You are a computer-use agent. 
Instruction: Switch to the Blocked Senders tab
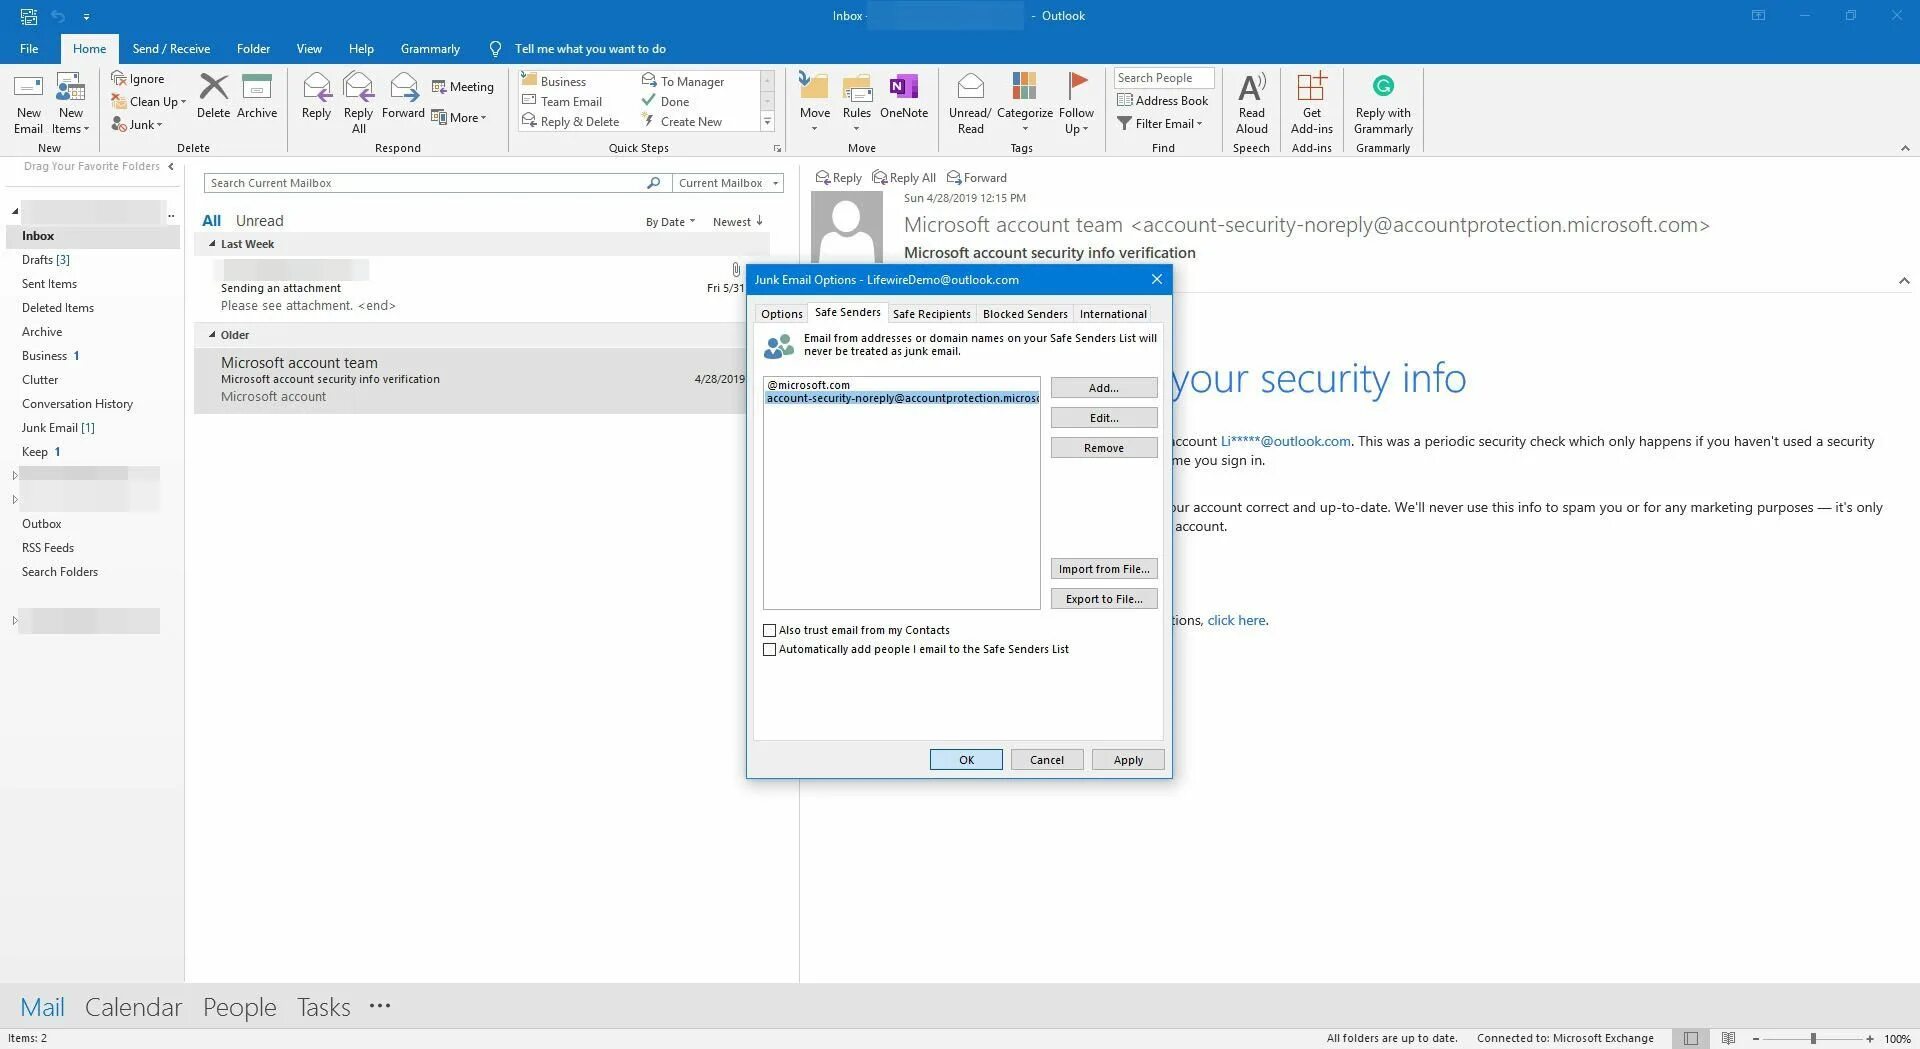pyautogui.click(x=1025, y=314)
